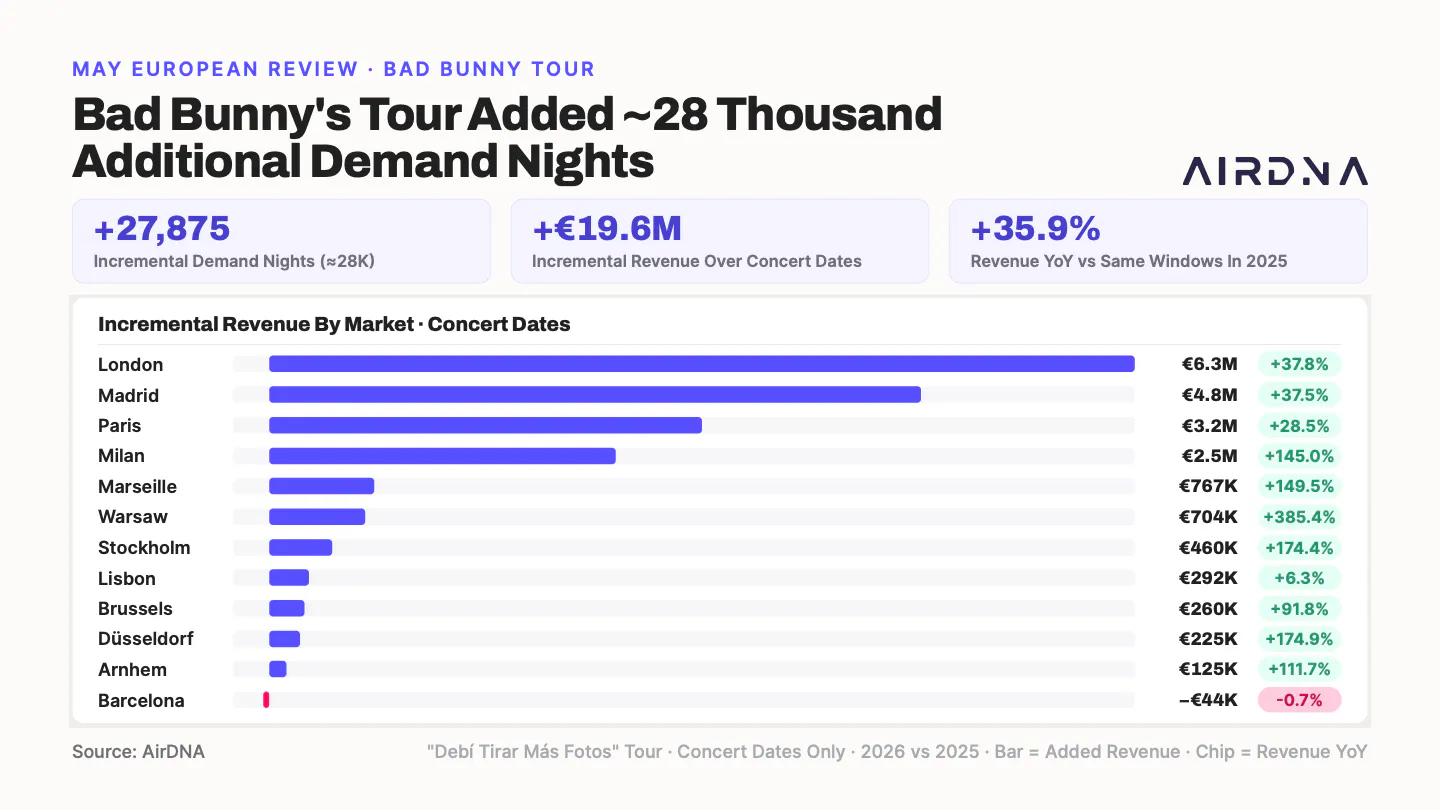Image resolution: width=1440 pixels, height=810 pixels.
Task: Click the Lisbon market label
Action: coord(127,579)
